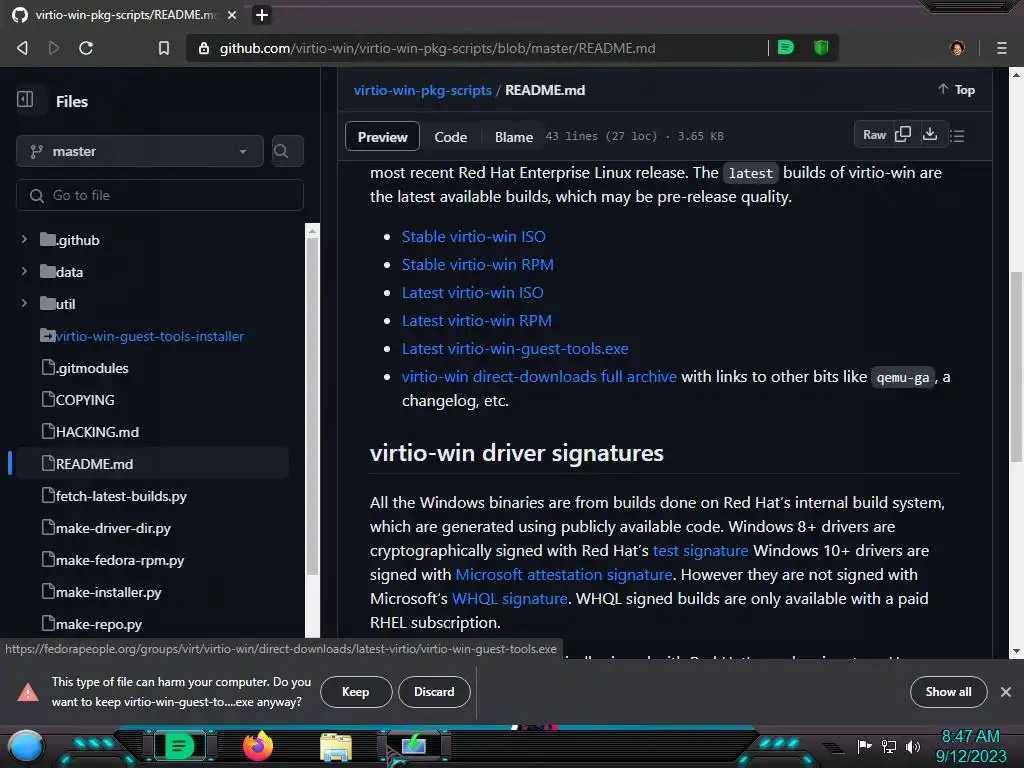
Task: Open virtio-win-guest-tools-installer submodule
Action: click(x=150, y=336)
